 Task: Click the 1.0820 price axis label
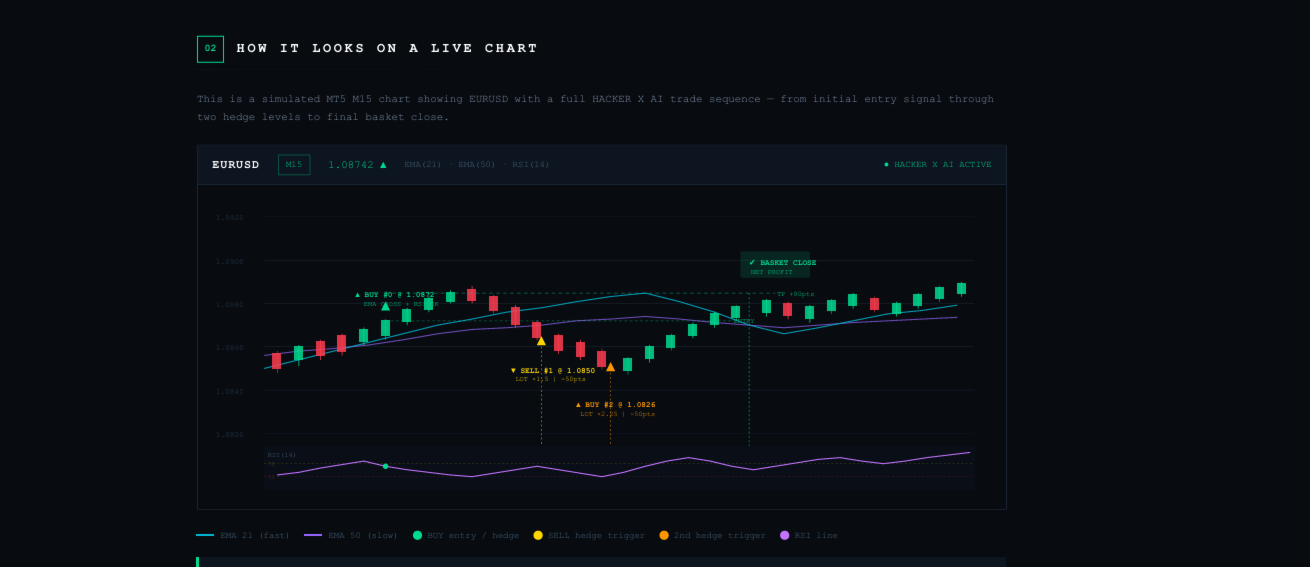229,435
